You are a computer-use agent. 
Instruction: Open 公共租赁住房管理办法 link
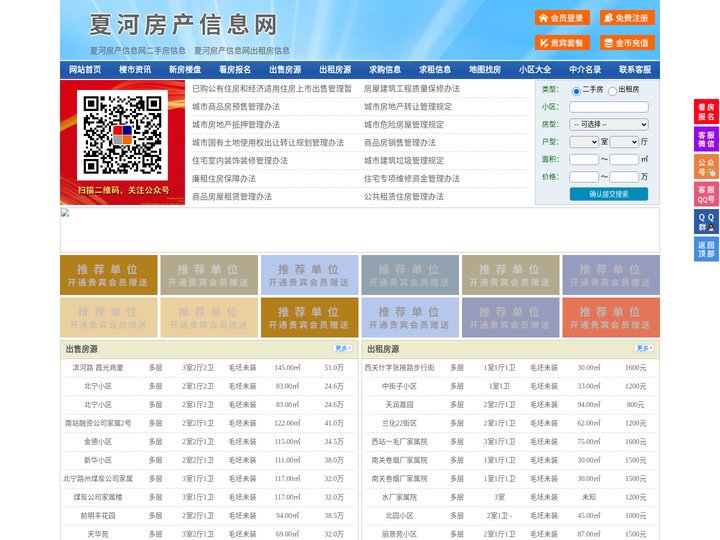click(404, 197)
